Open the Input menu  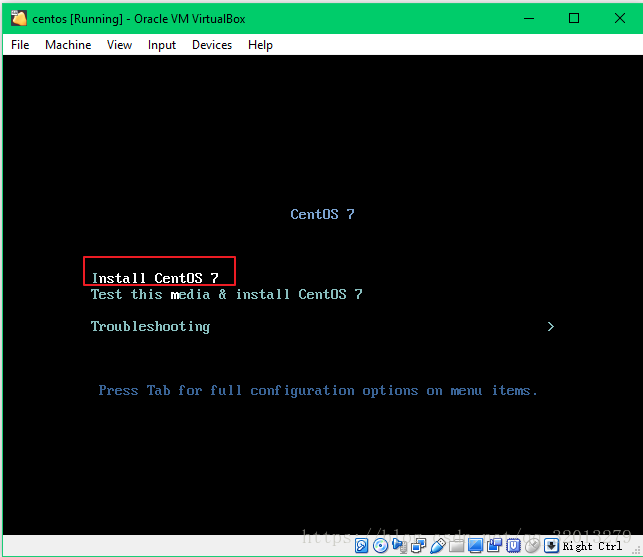(x=162, y=45)
